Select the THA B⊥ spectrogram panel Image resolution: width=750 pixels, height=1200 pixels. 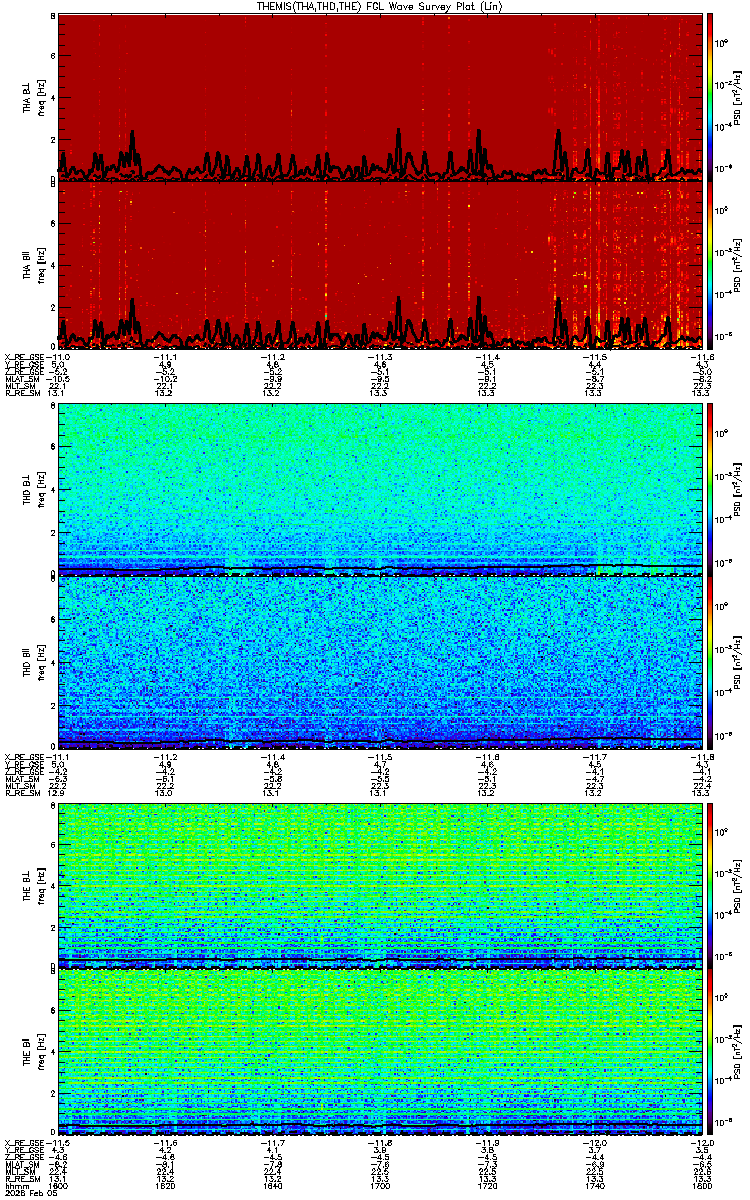381,97
